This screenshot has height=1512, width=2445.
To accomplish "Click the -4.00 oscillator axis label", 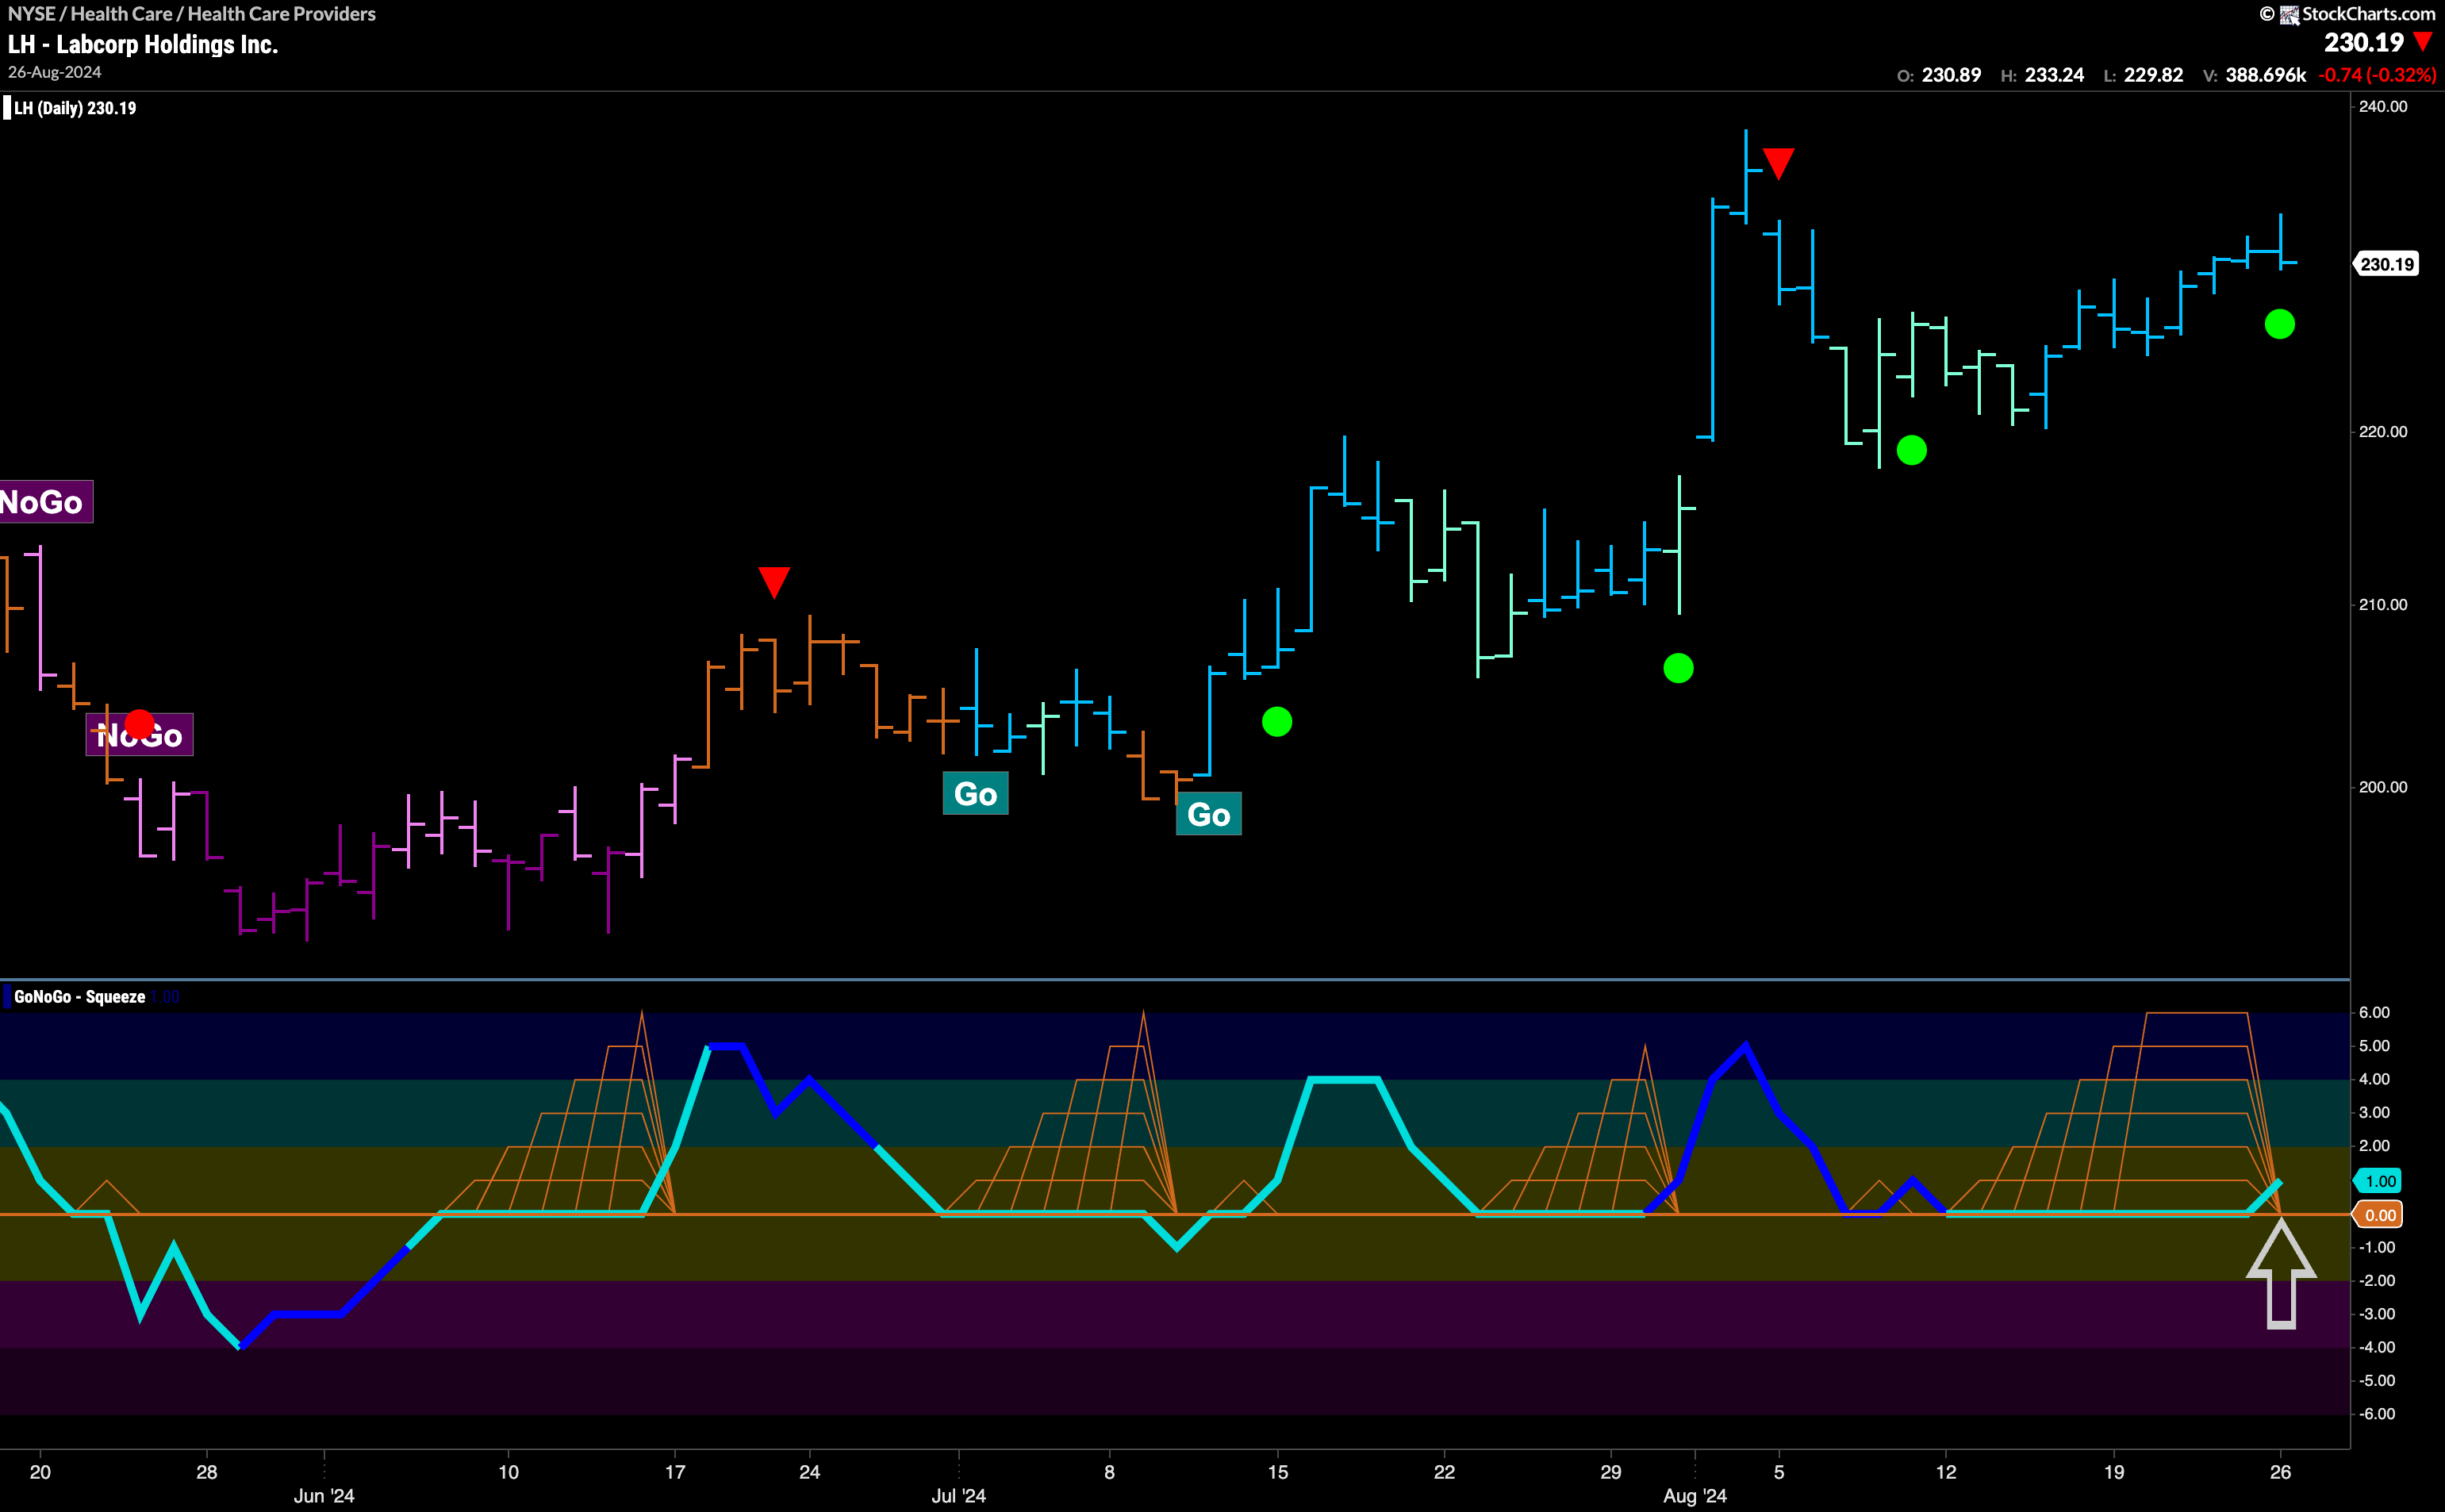I will tap(2376, 1348).
